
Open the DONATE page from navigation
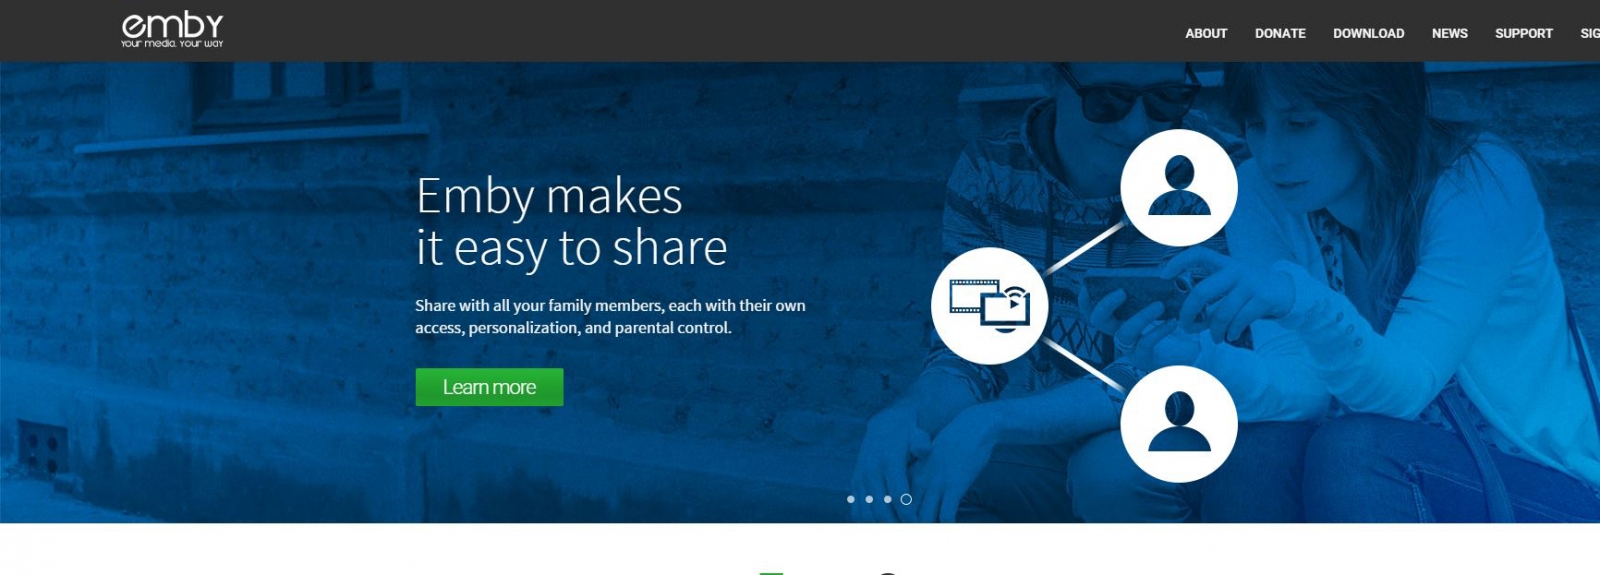pos(1280,33)
